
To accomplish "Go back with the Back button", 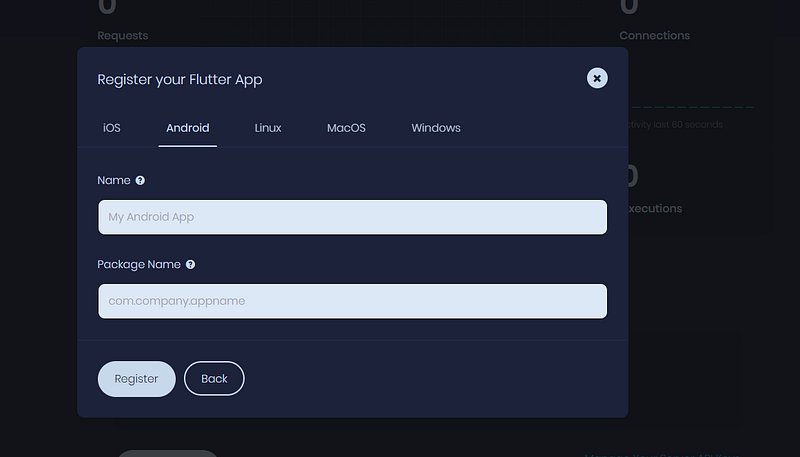I will (x=214, y=378).
